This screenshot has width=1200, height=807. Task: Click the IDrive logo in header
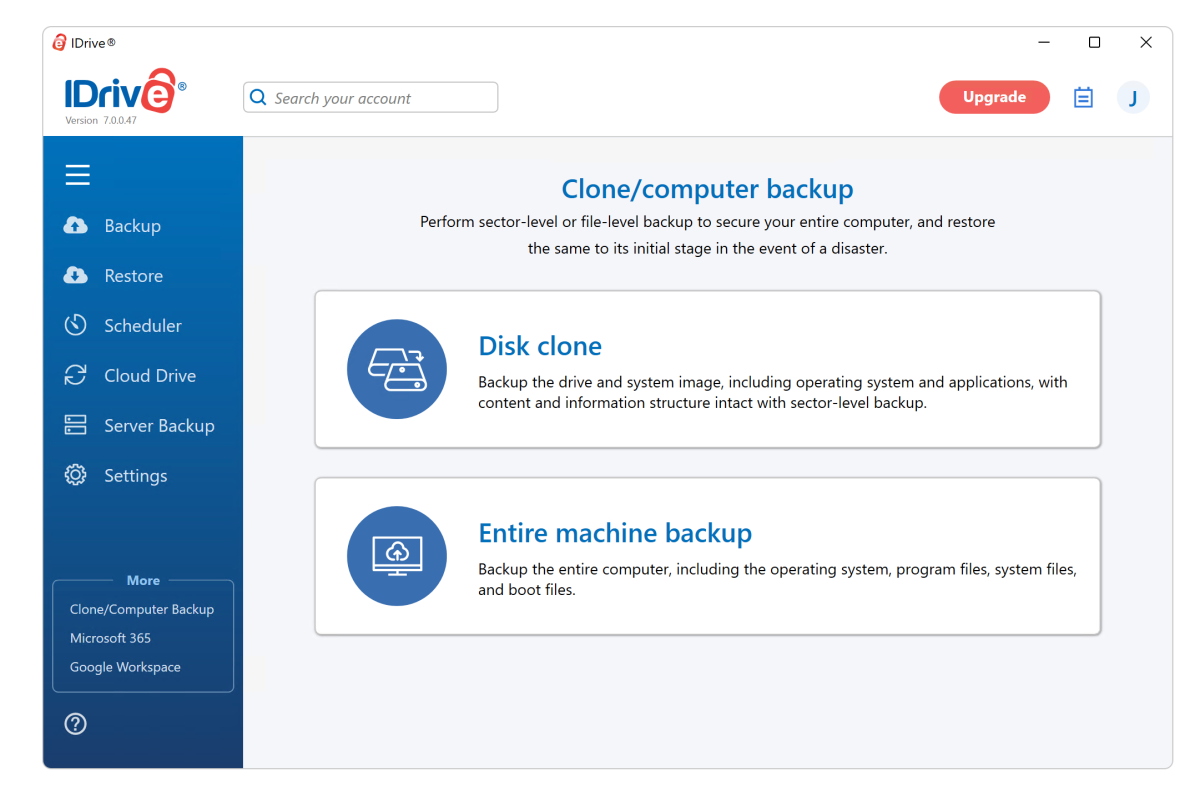[x=125, y=91]
